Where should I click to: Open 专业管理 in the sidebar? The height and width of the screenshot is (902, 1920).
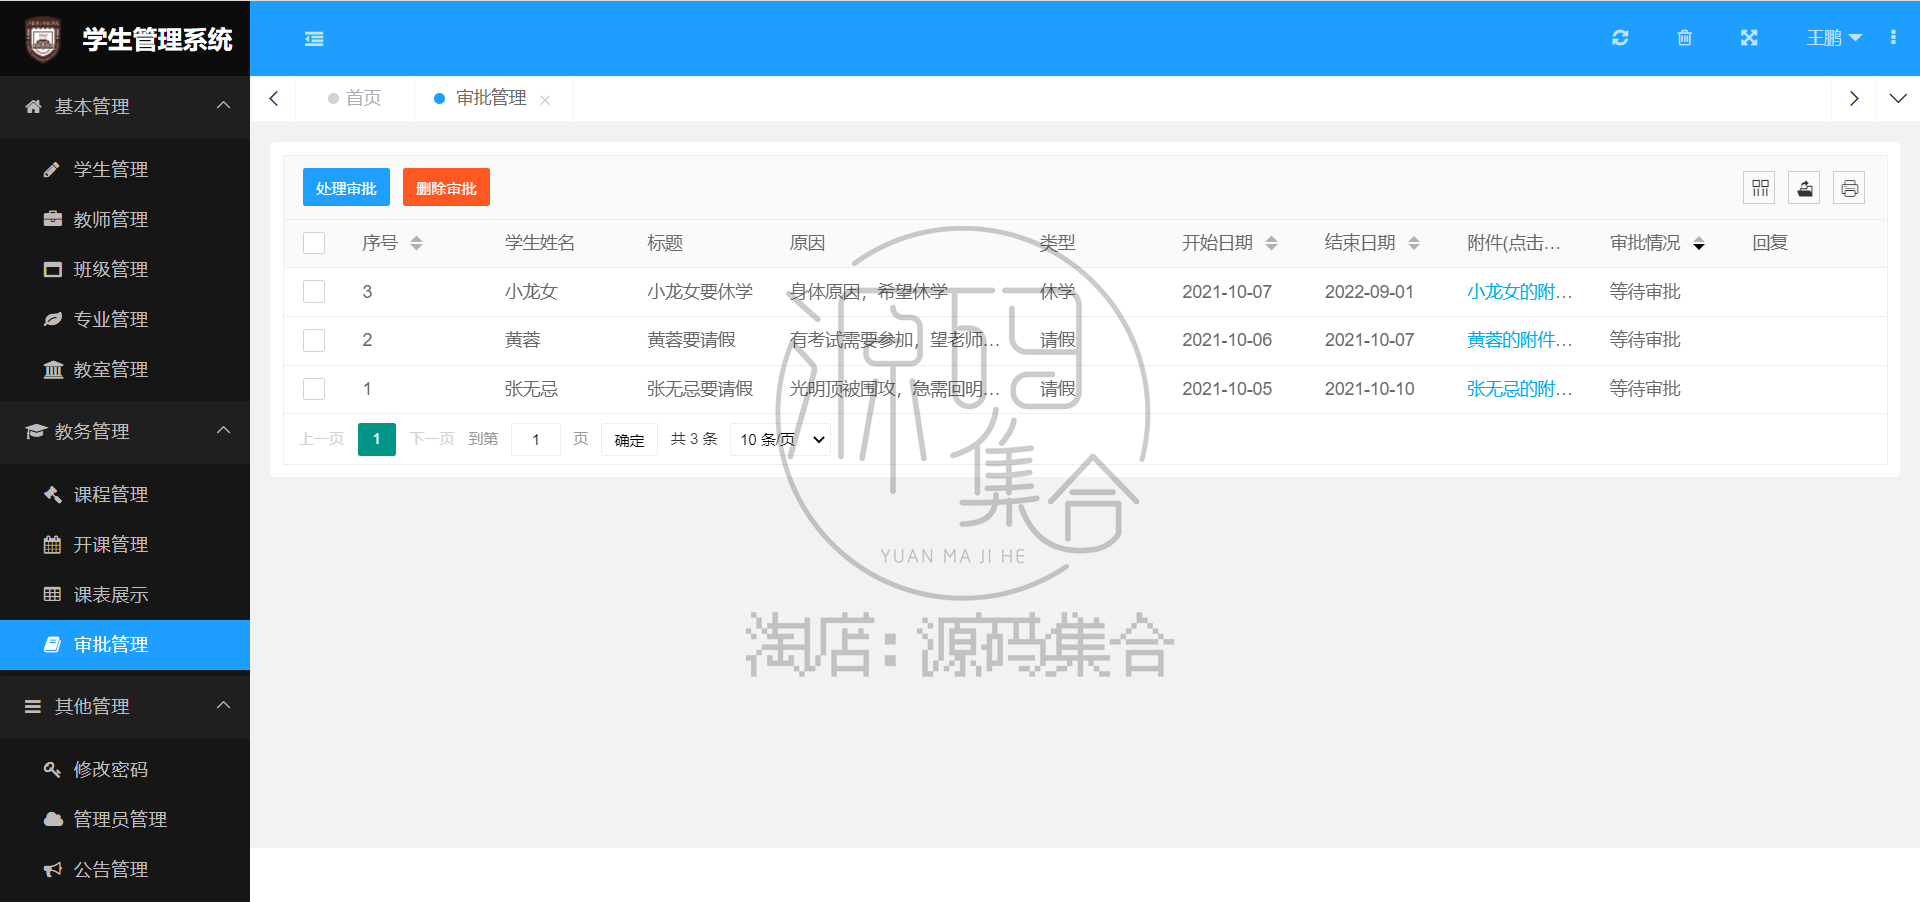[125, 319]
